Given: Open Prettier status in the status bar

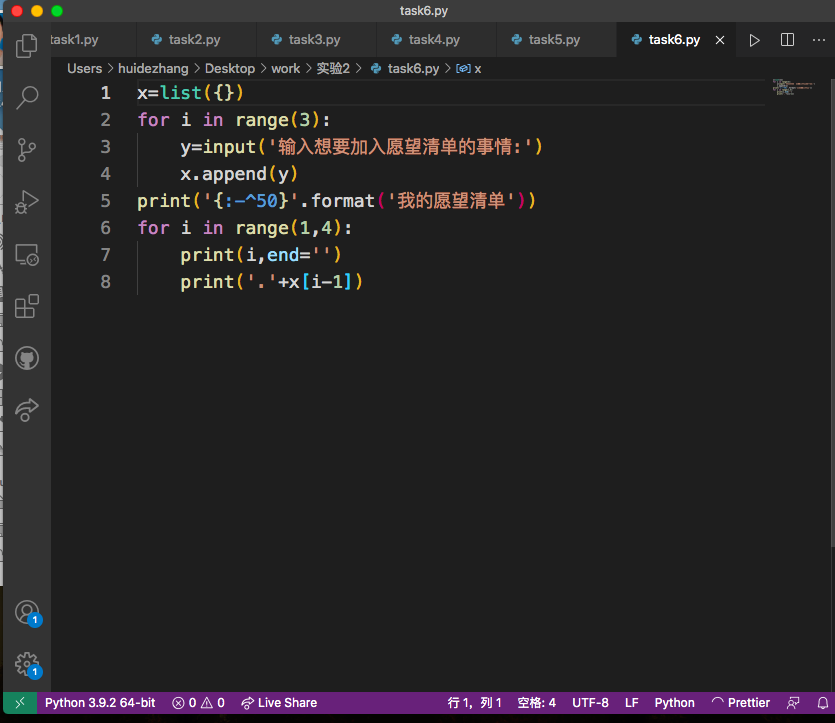Looking at the screenshot, I should point(741,703).
